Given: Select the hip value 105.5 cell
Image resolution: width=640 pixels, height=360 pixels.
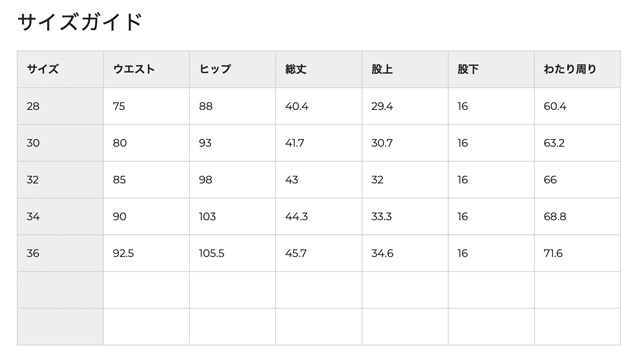Looking at the screenshot, I should click(x=233, y=253).
